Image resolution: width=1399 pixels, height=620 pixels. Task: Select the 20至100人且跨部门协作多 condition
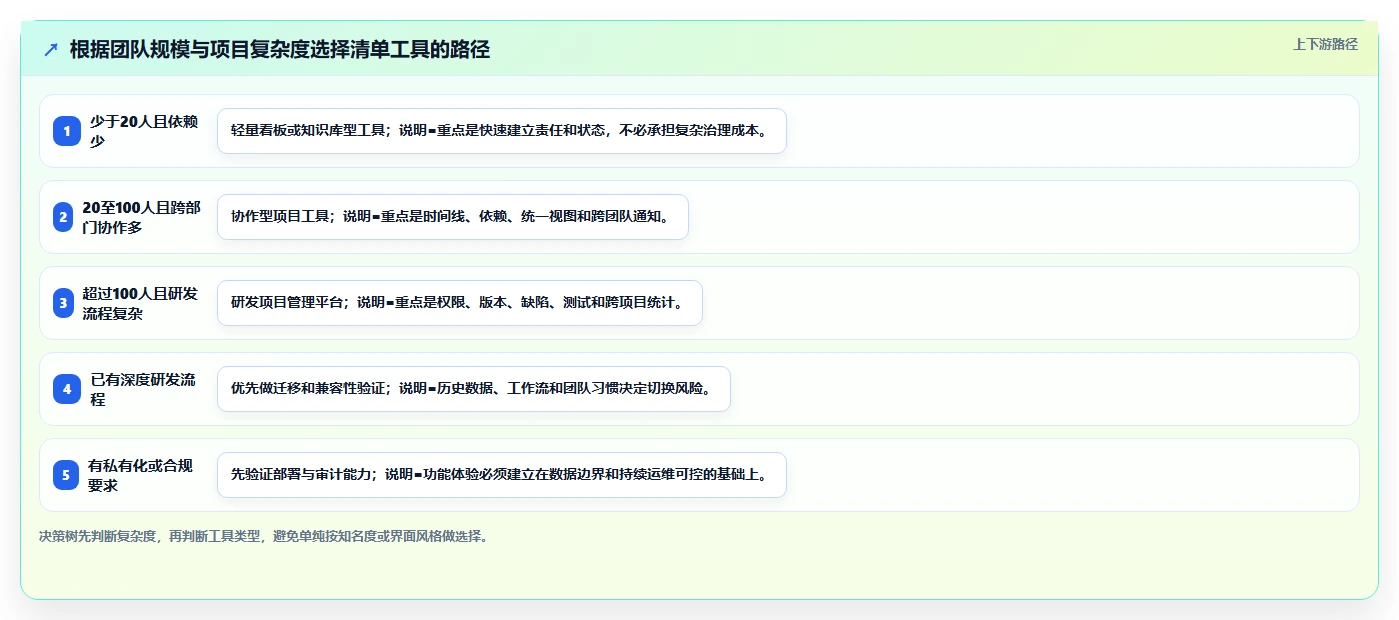tap(142, 217)
